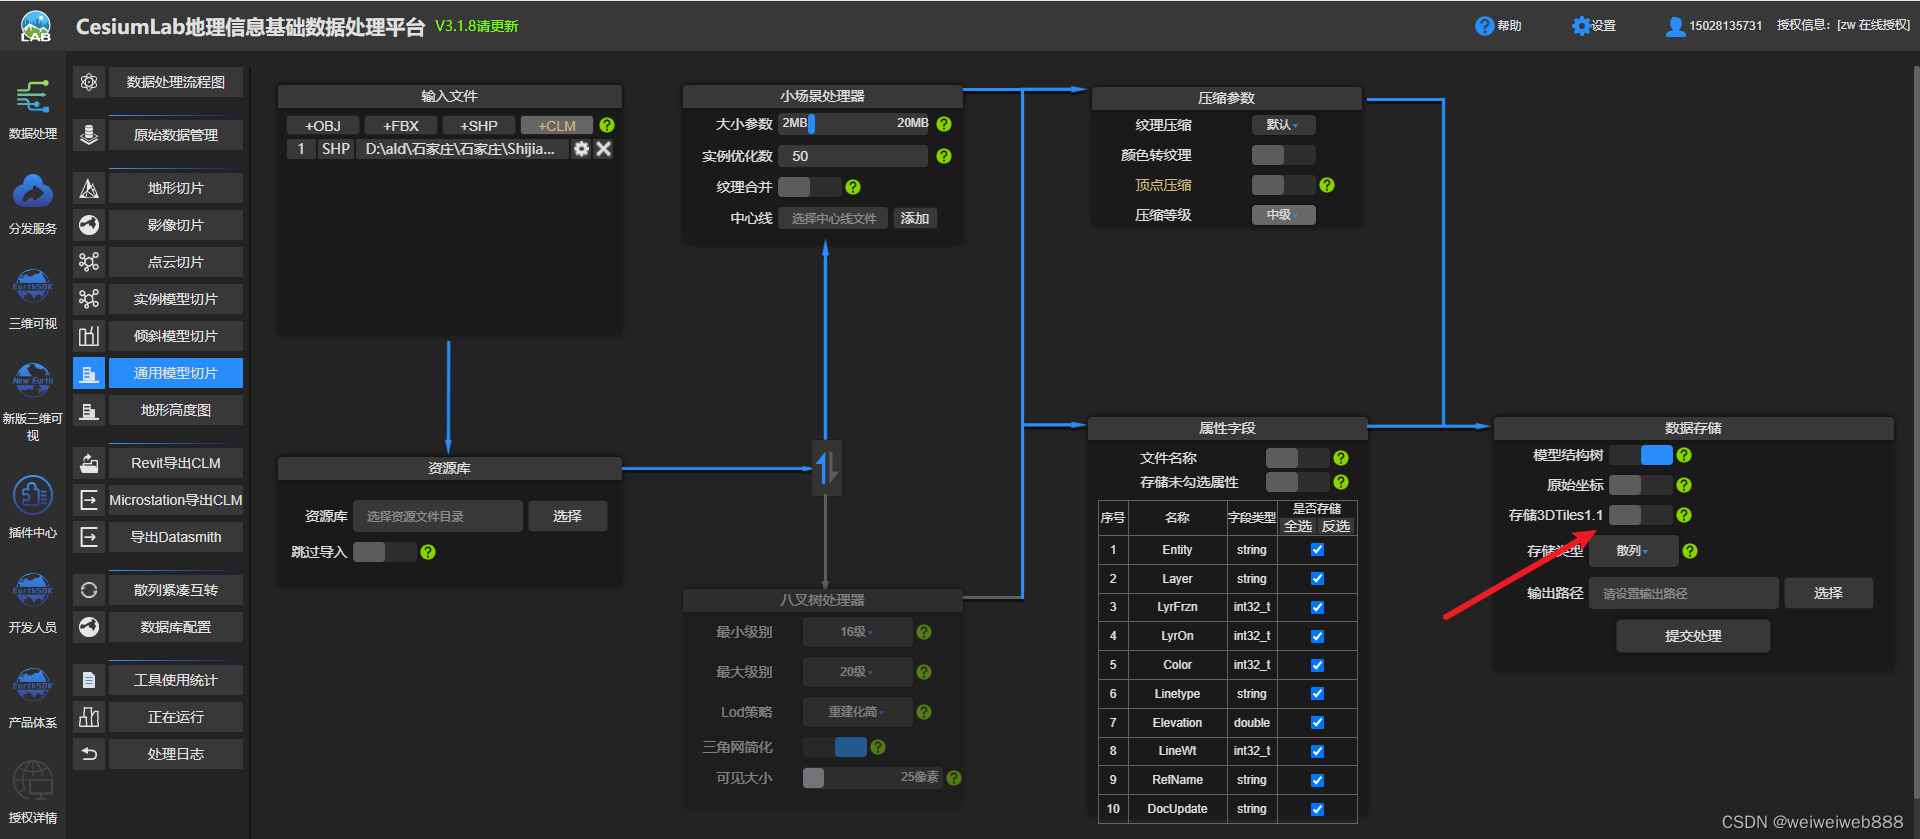The image size is (1920, 839).
Task: Remove the SHP input file with X
Action: 603,149
